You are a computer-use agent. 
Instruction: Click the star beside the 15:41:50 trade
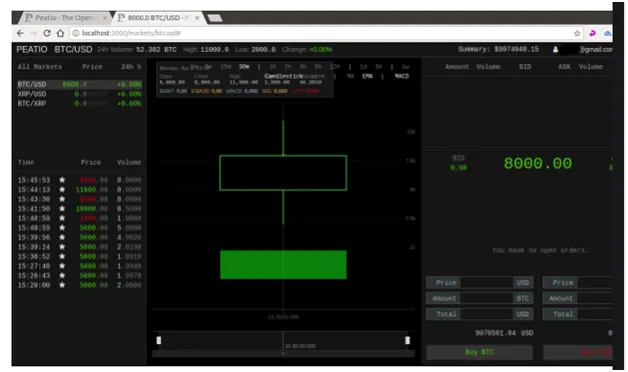click(62, 209)
